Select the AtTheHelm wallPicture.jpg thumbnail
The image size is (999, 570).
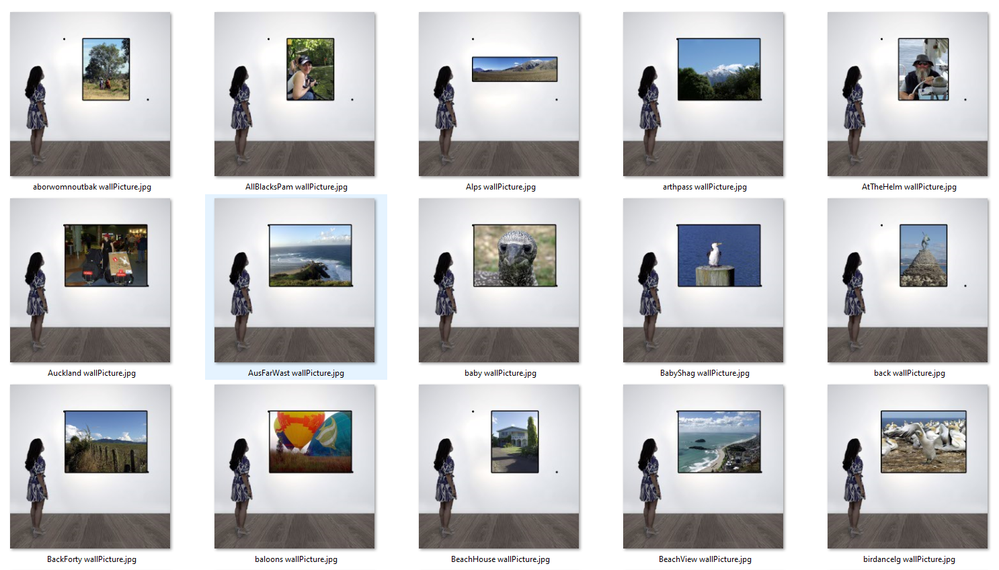[908, 94]
